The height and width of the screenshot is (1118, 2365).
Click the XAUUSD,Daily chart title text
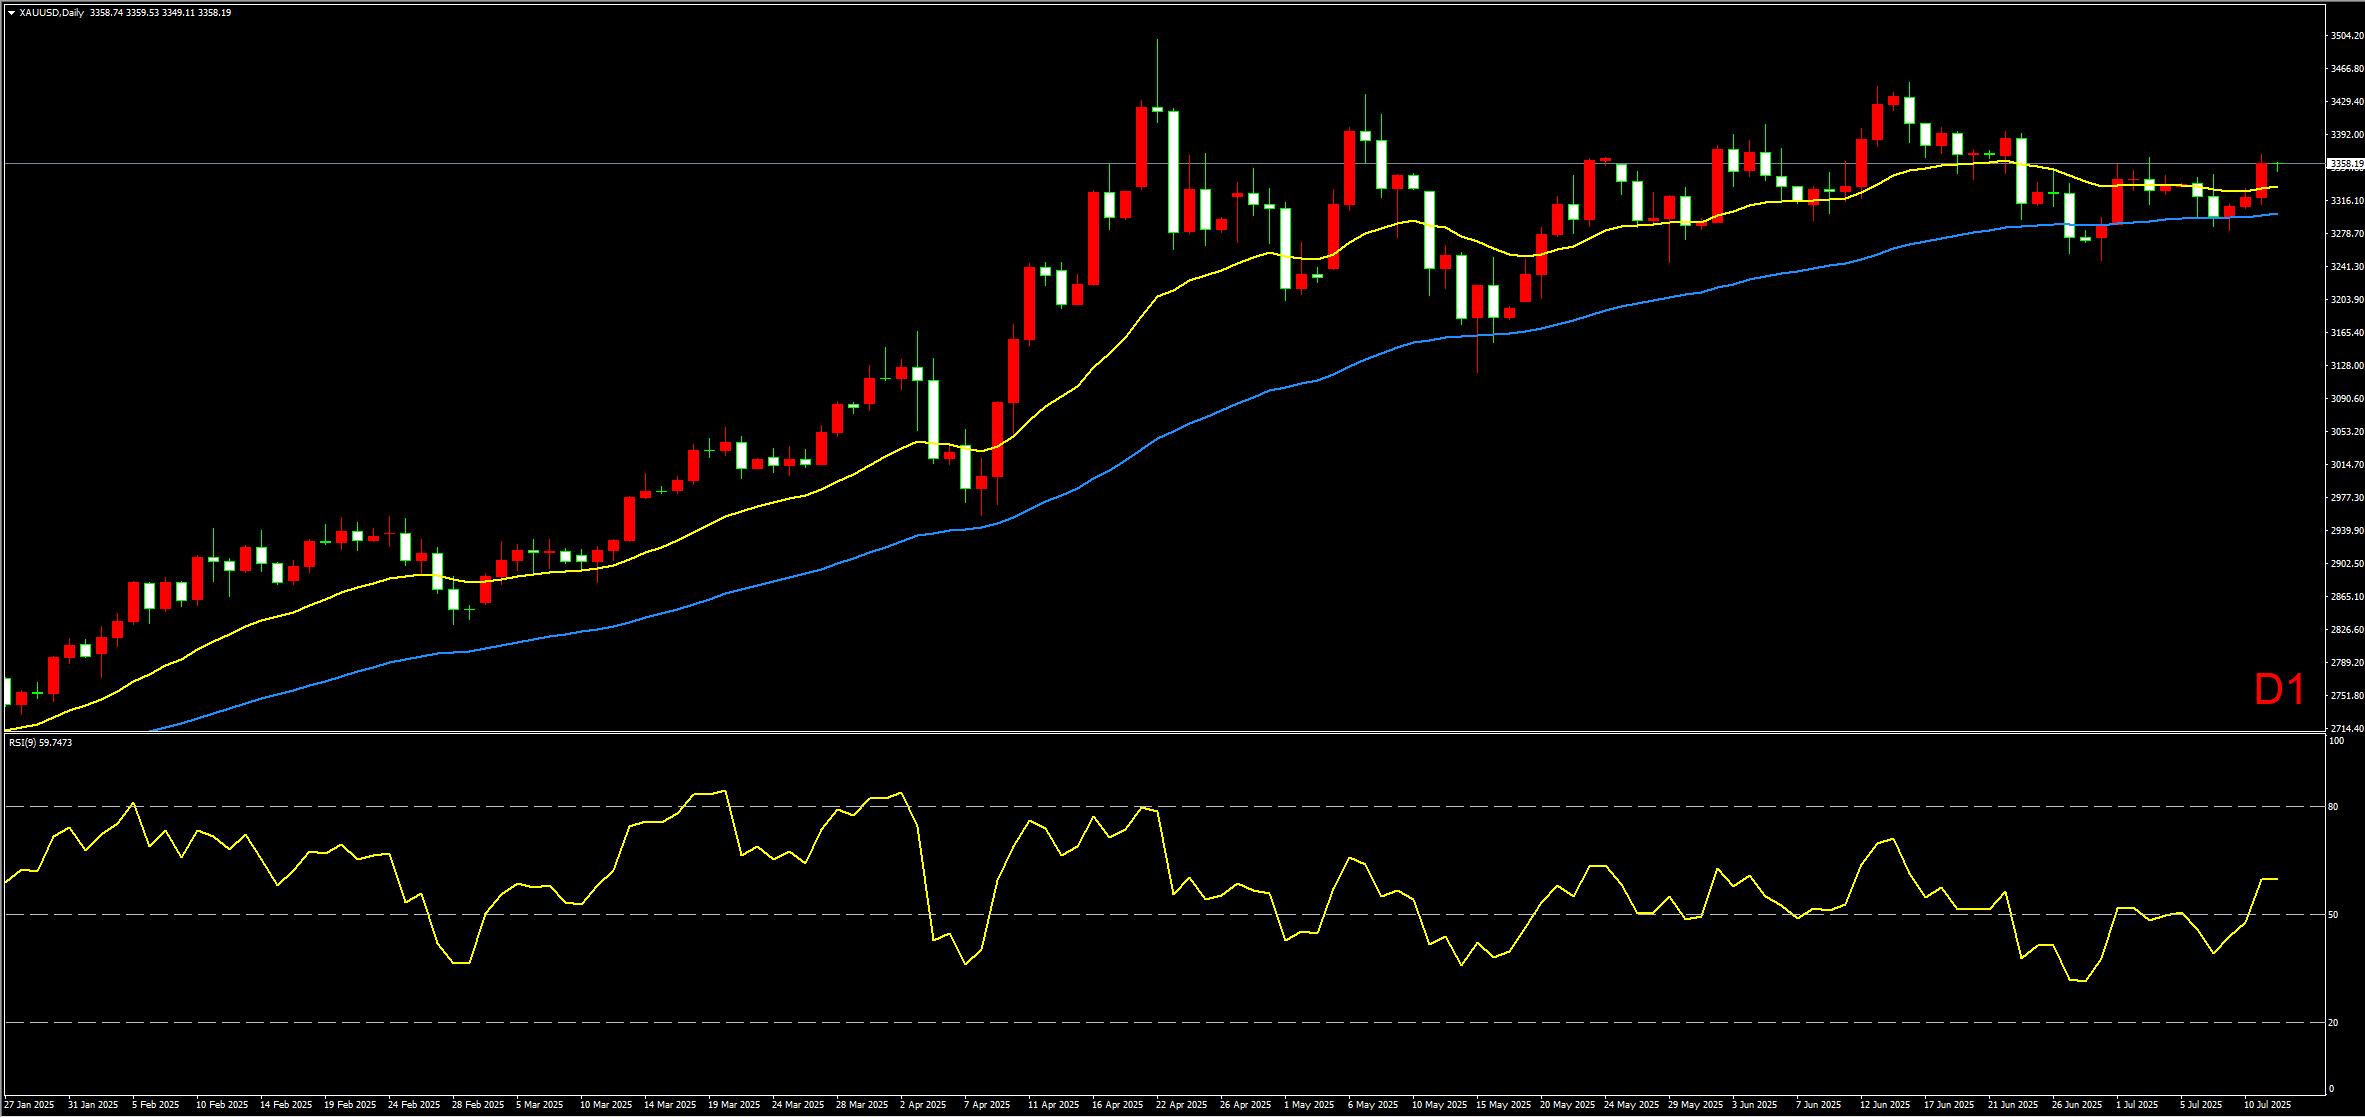pyautogui.click(x=51, y=13)
